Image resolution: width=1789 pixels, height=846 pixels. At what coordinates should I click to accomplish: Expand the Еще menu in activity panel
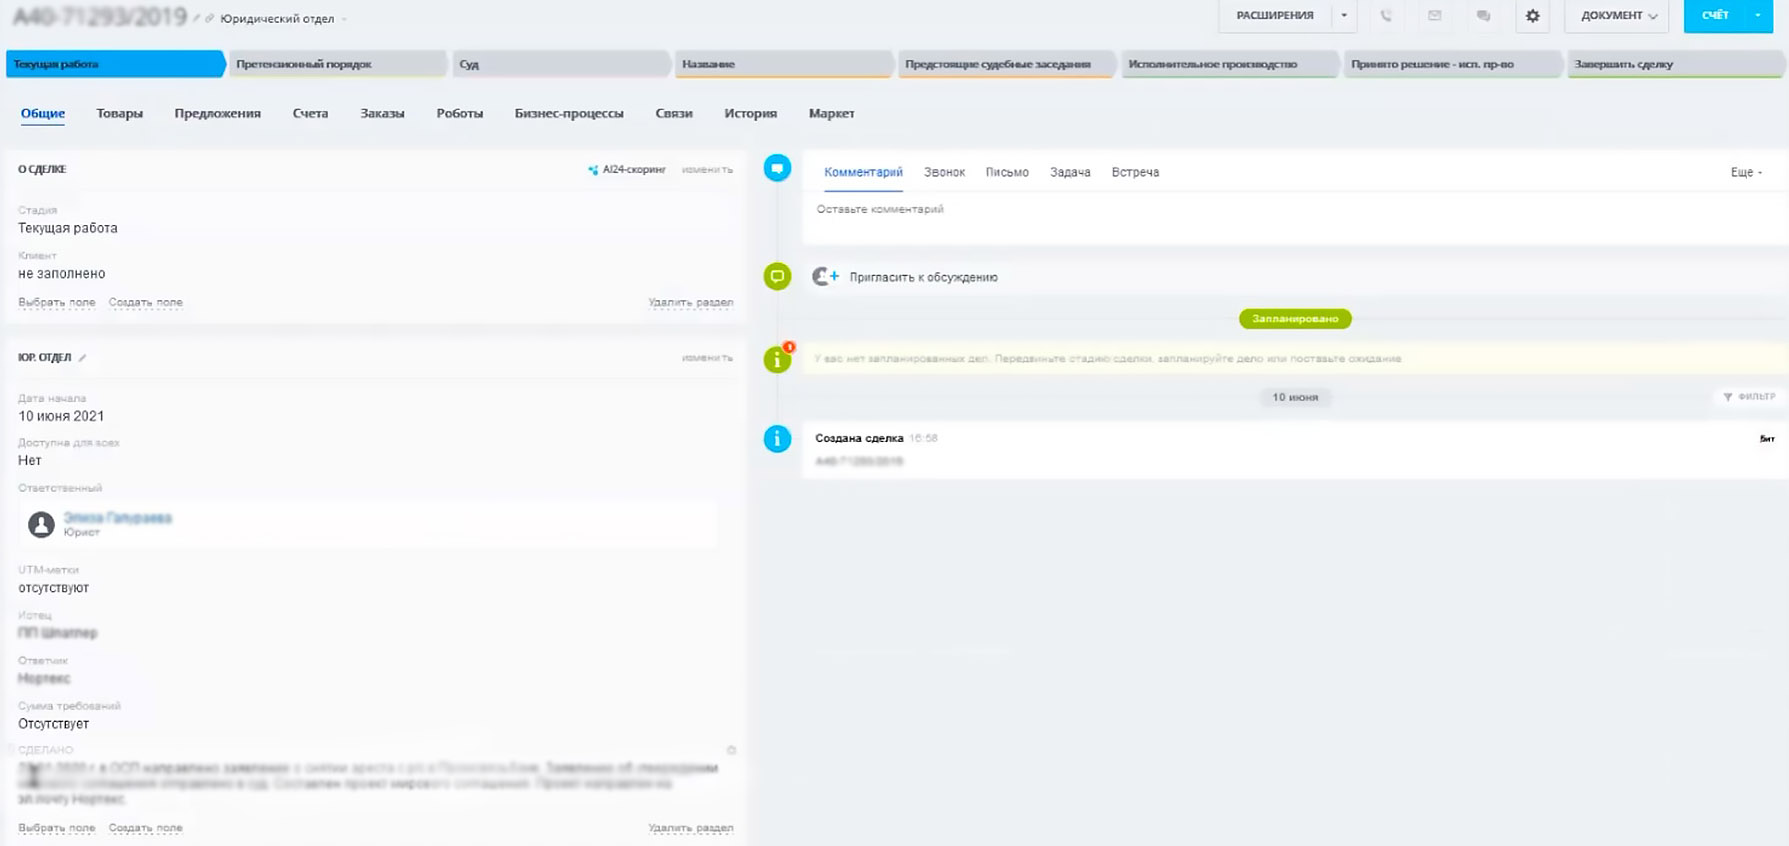click(x=1746, y=172)
